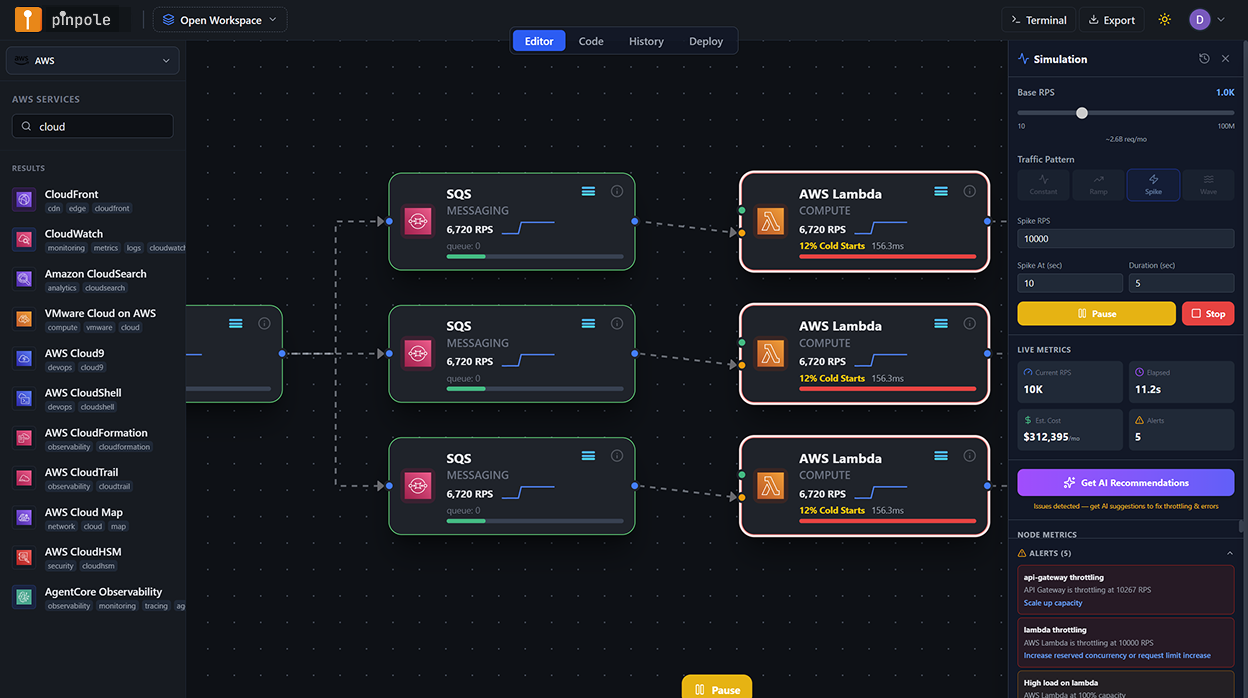Click the pink SQS messaging icon on top node
The width and height of the screenshot is (1248, 698).
point(417,220)
